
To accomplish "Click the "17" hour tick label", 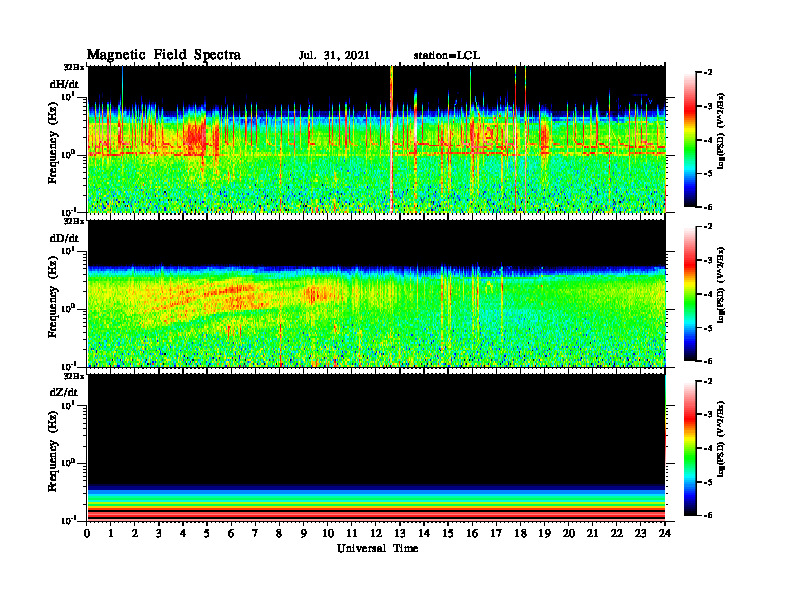I will click(496, 533).
